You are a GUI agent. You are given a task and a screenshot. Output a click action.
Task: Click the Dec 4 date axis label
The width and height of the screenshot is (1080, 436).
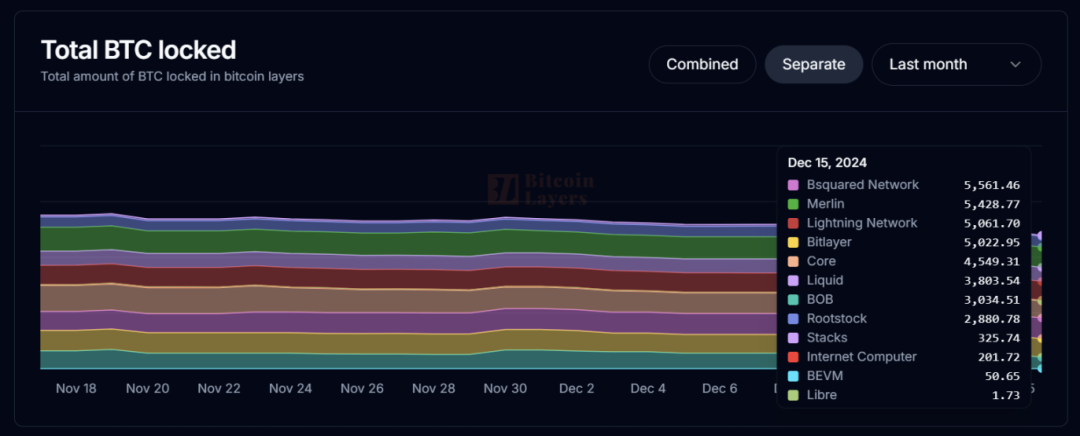648,388
